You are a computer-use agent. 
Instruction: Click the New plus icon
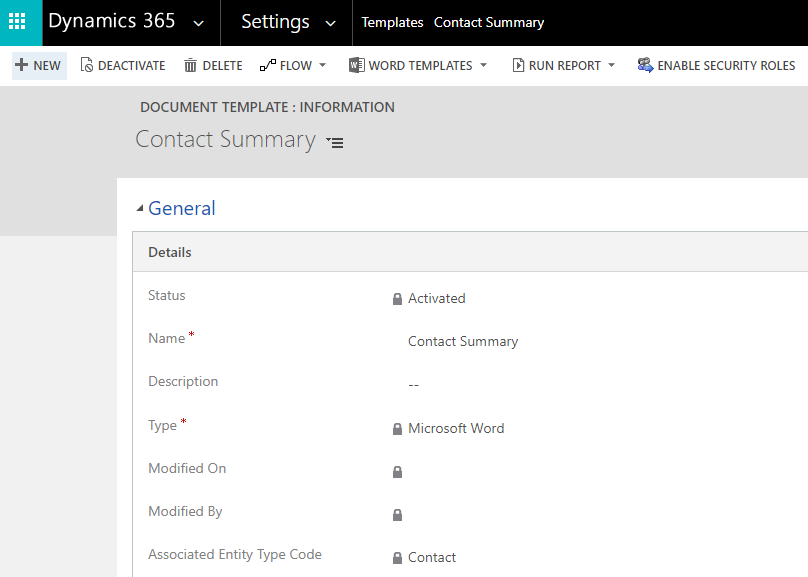pos(21,65)
